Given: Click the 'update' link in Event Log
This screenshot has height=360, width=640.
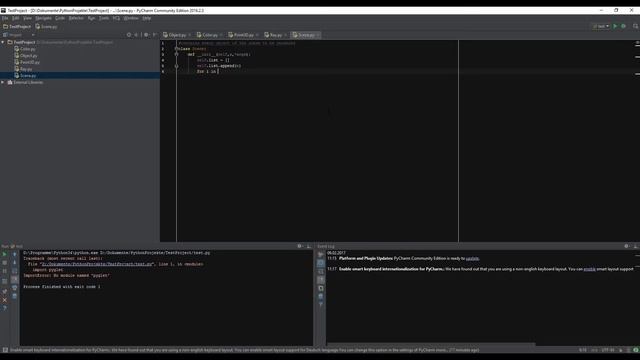Looking at the screenshot, I should pos(472,258).
